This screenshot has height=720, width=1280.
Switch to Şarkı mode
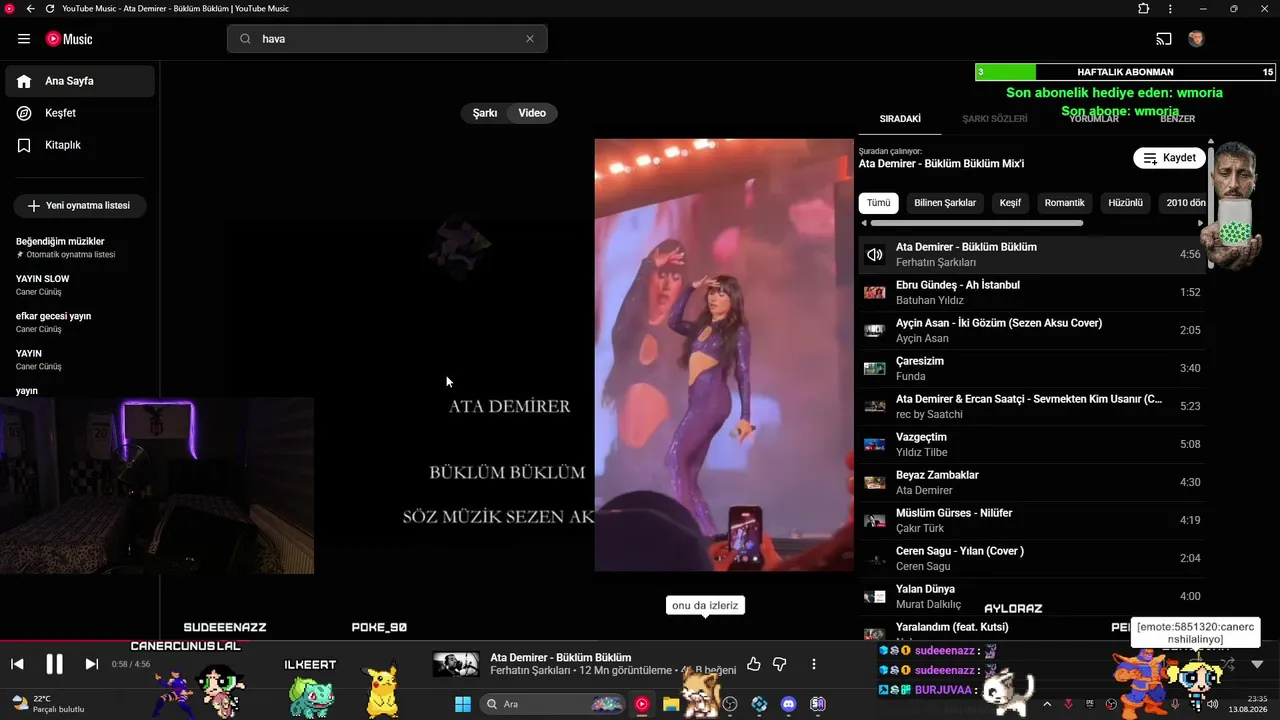pos(485,113)
